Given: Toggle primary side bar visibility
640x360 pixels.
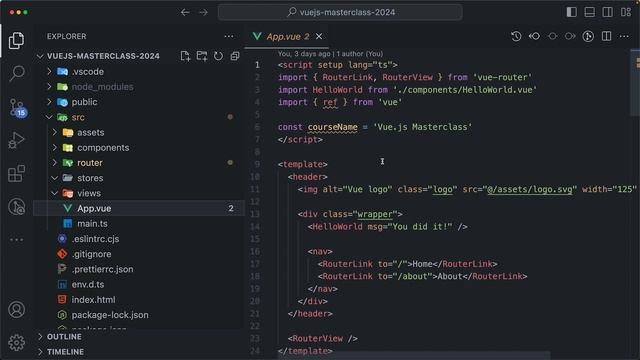Looking at the screenshot, I should coord(571,12).
